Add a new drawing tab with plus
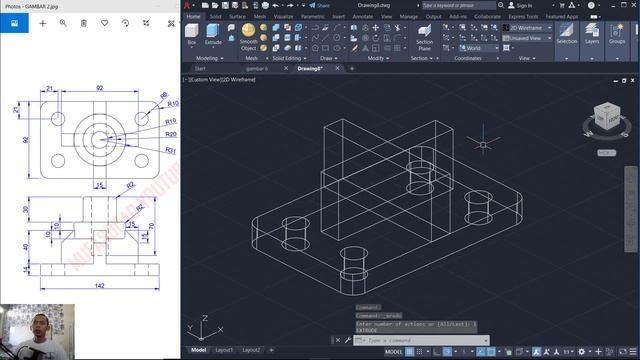 352,69
